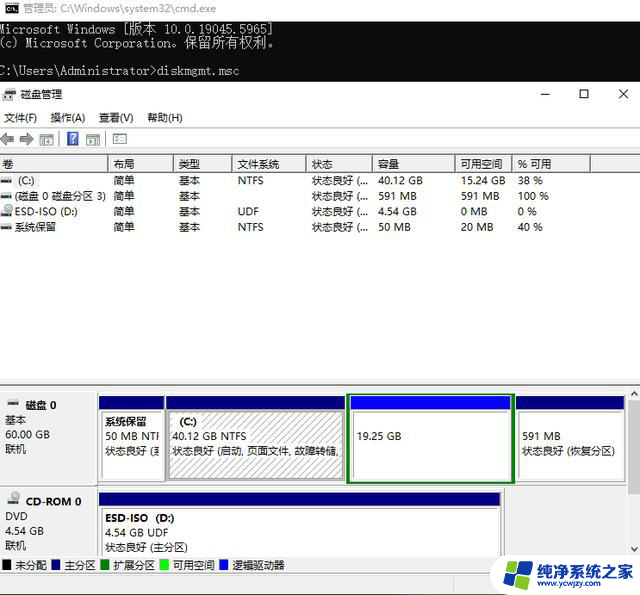Click the Back arrow toolbar icon
The image size is (640, 595).
tap(7, 140)
